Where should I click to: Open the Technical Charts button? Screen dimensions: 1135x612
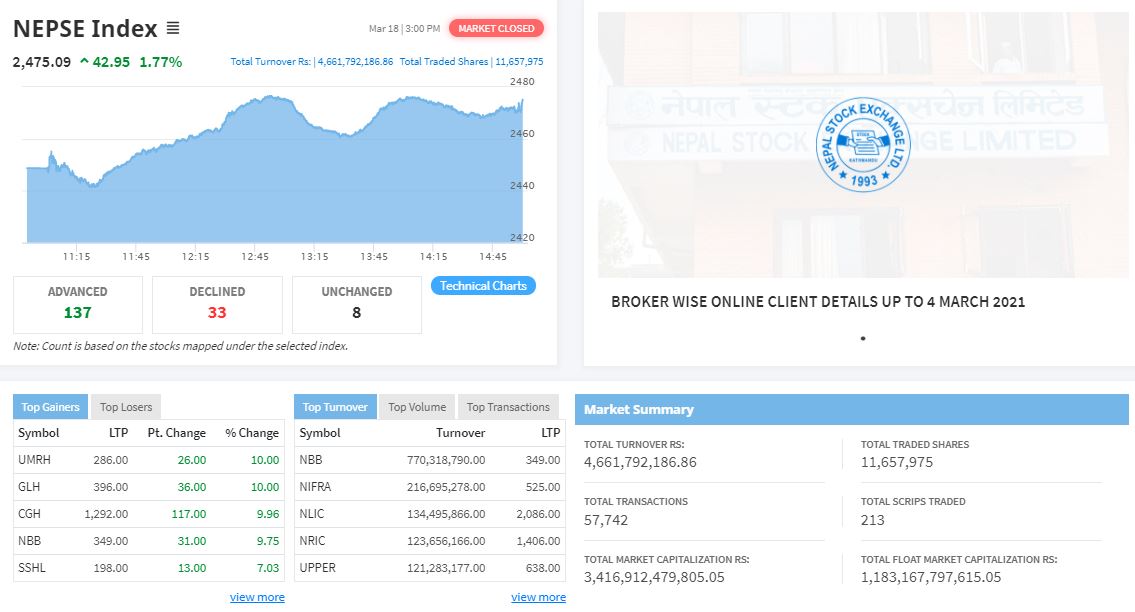(x=484, y=286)
